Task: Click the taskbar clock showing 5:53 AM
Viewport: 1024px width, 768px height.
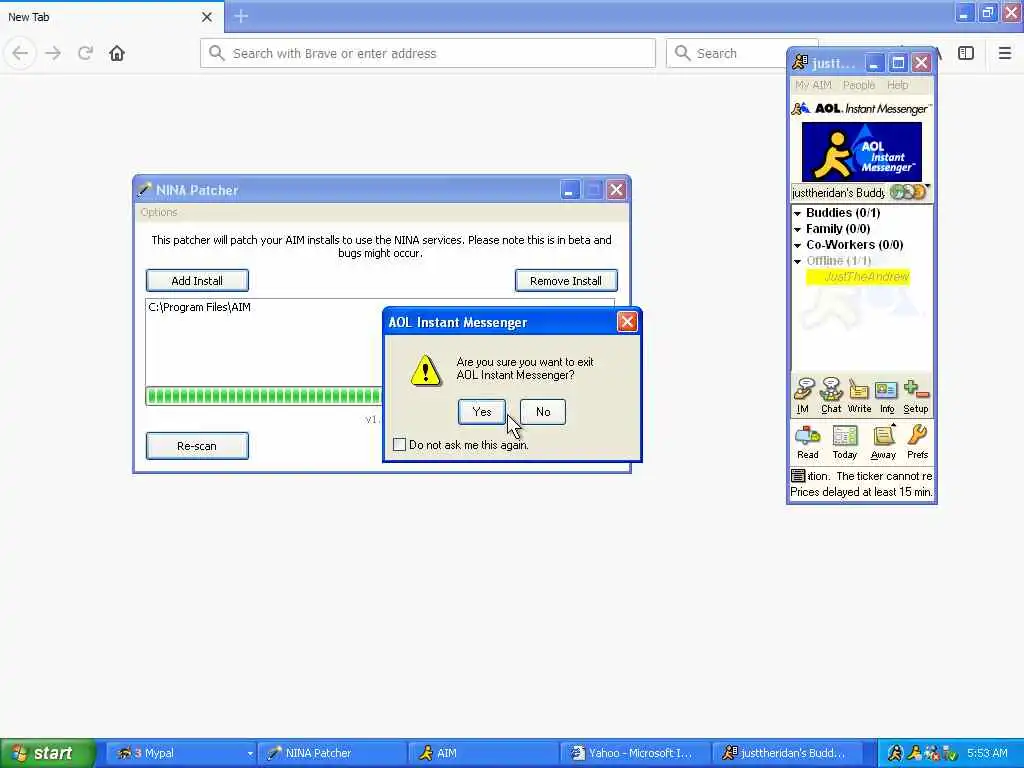Action: [x=987, y=753]
